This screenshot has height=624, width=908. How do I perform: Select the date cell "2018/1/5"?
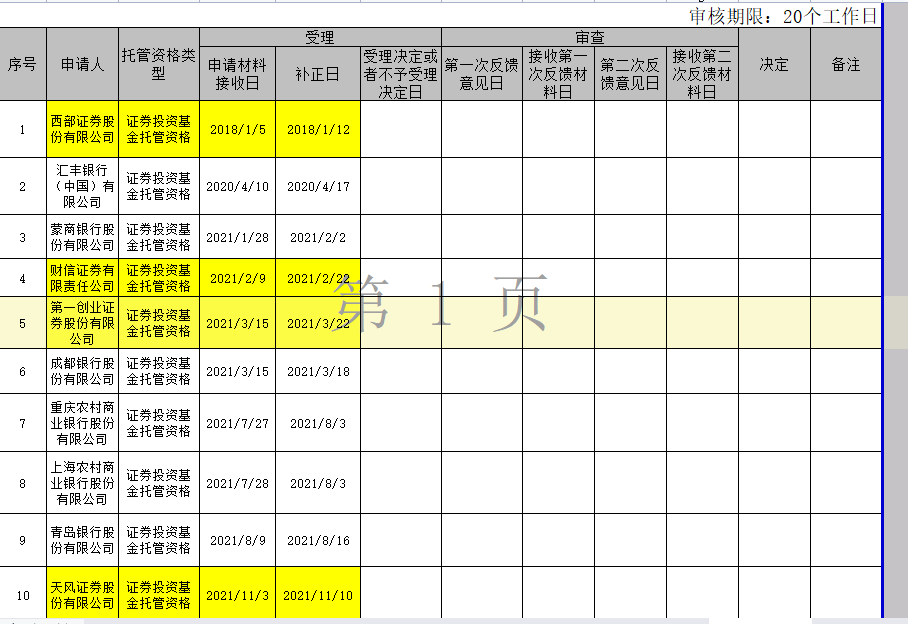(x=237, y=129)
